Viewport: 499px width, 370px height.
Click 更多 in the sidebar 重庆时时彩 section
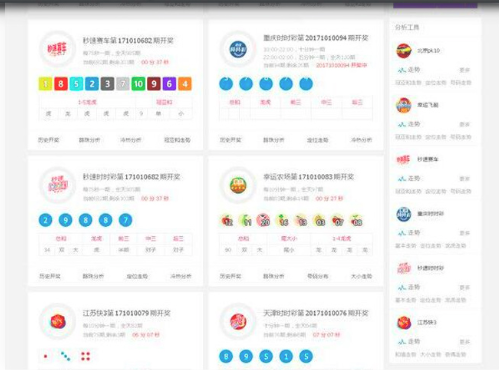pos(464,233)
